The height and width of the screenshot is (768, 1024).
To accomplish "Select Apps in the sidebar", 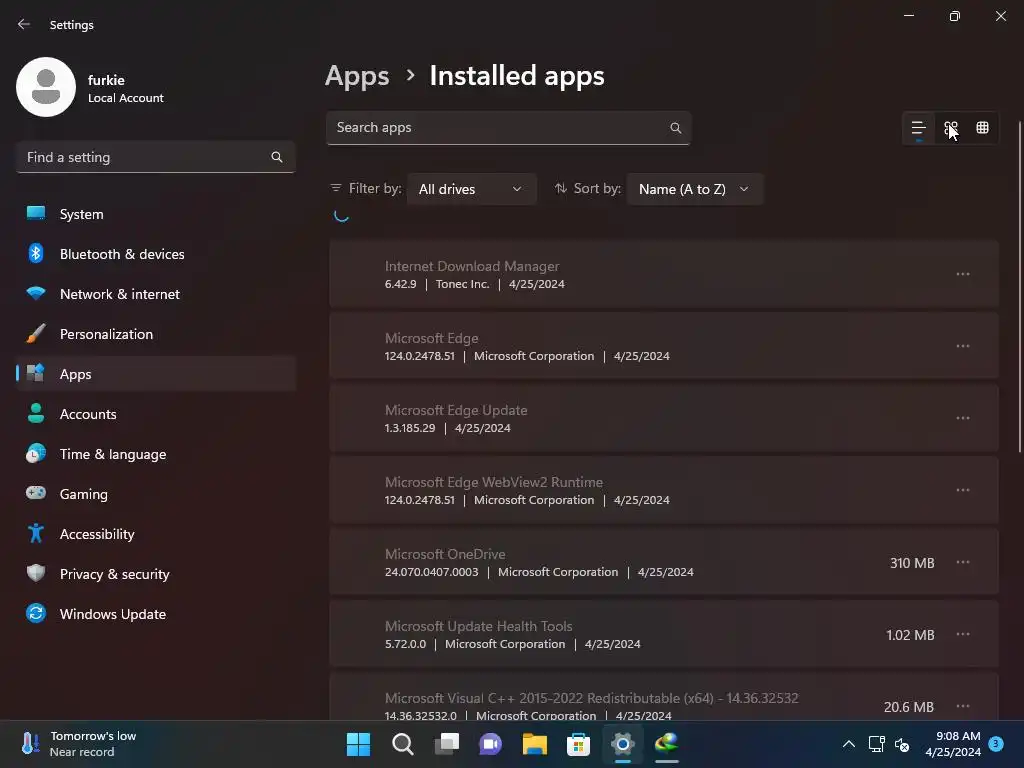I will pos(155,374).
